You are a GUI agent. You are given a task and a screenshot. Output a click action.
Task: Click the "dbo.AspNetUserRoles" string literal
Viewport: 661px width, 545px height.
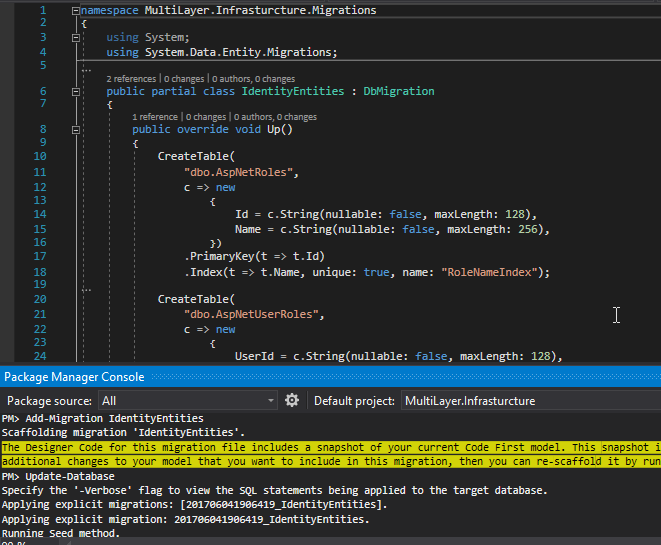coord(251,314)
